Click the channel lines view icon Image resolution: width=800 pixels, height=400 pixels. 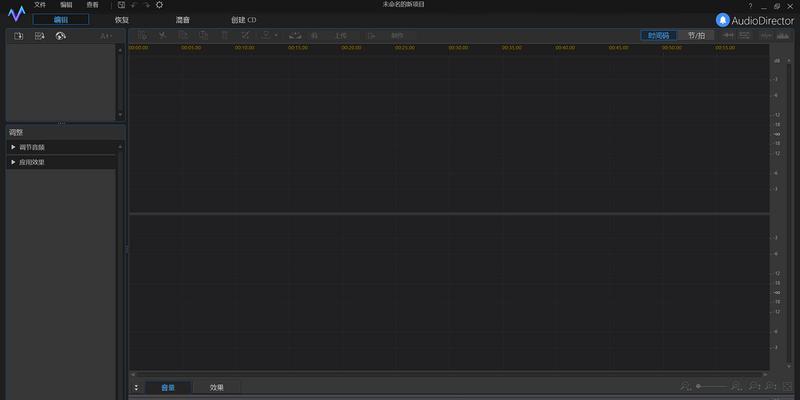[x=745, y=35]
